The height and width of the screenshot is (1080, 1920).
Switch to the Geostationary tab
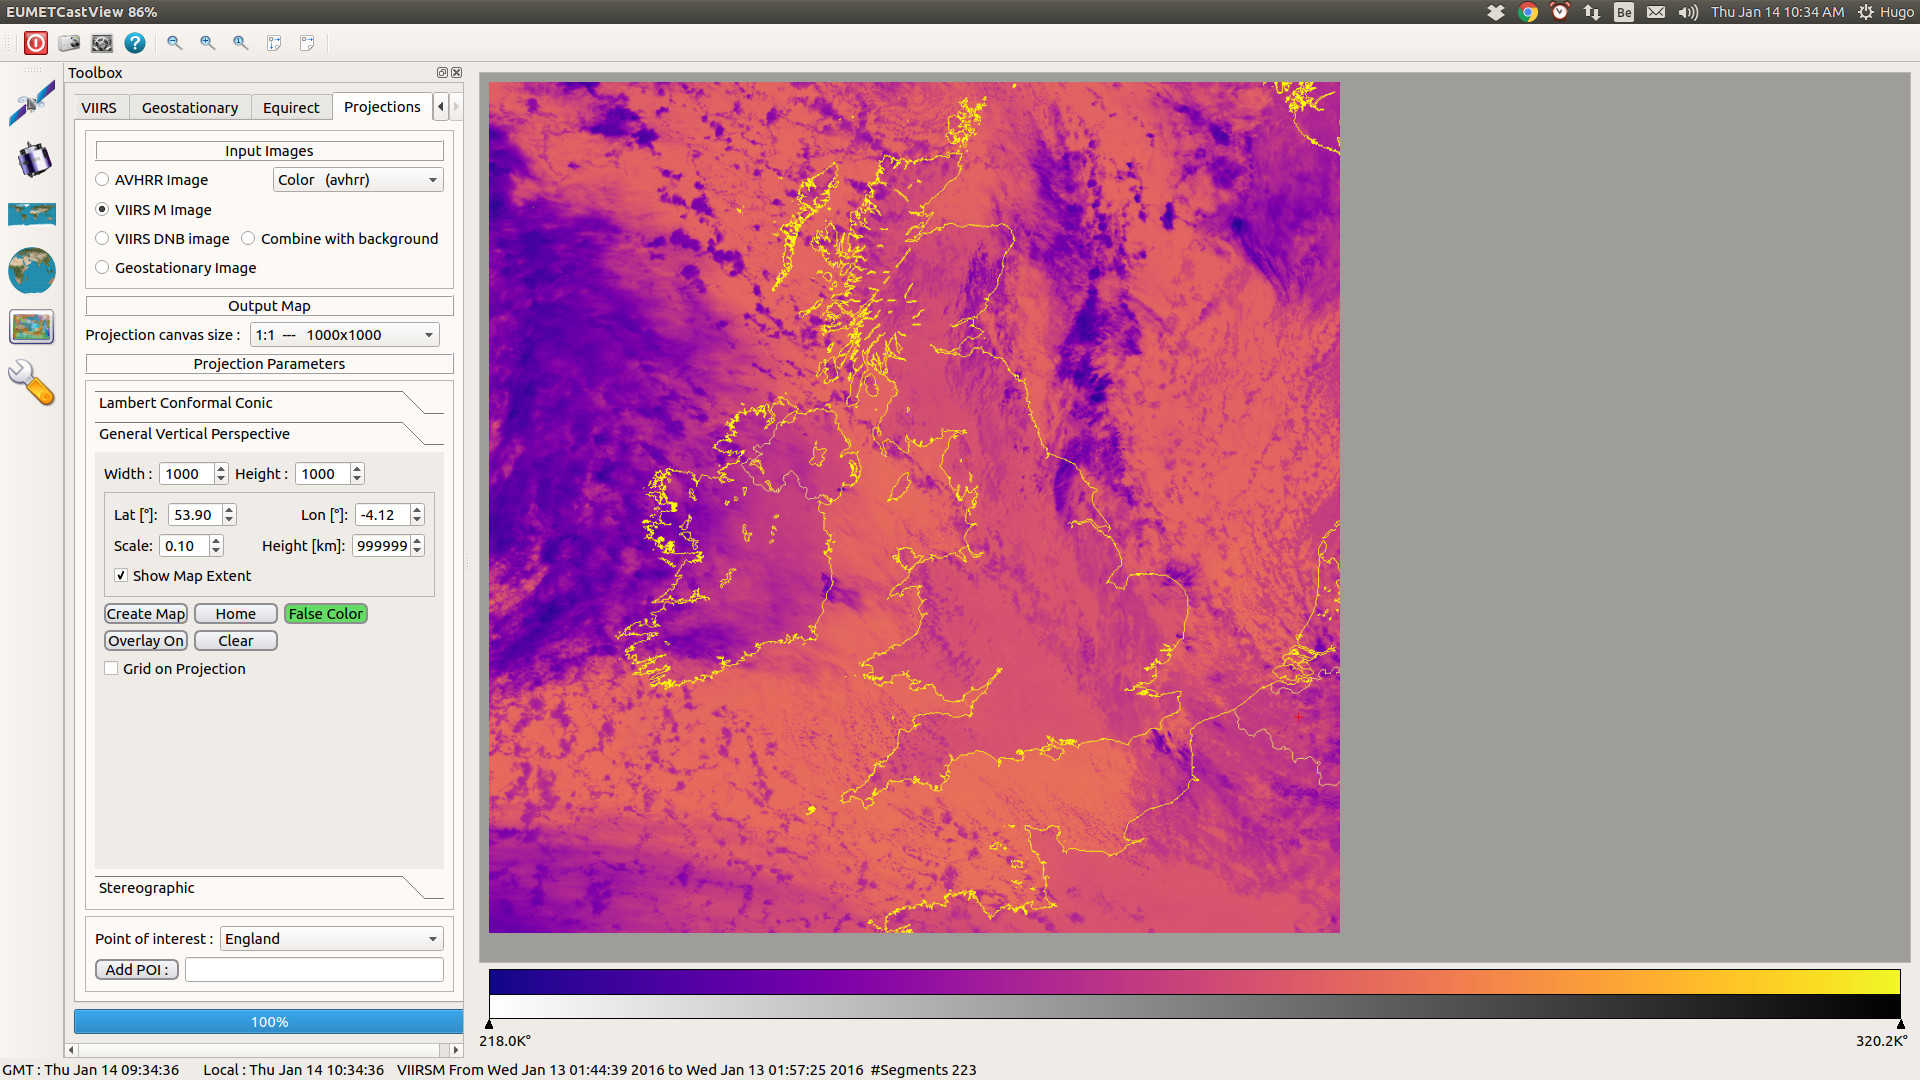click(x=190, y=108)
